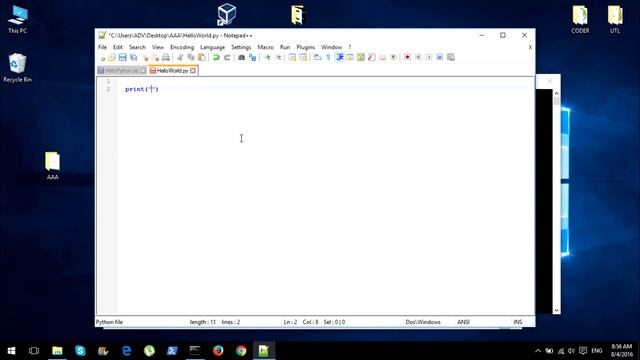Image resolution: width=640 pixels, height=360 pixels.
Task: Expand the system tray hidden icons chevron
Action: tap(538, 351)
